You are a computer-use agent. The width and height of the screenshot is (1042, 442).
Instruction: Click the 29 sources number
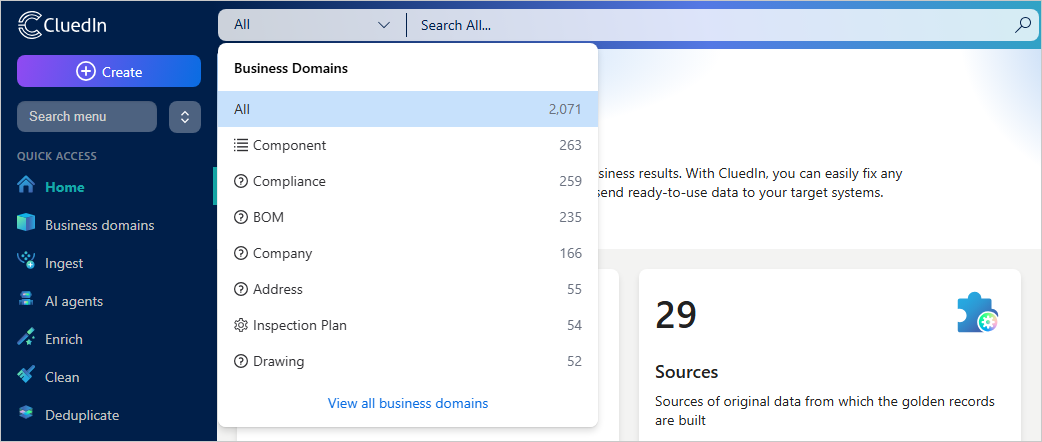pos(676,314)
